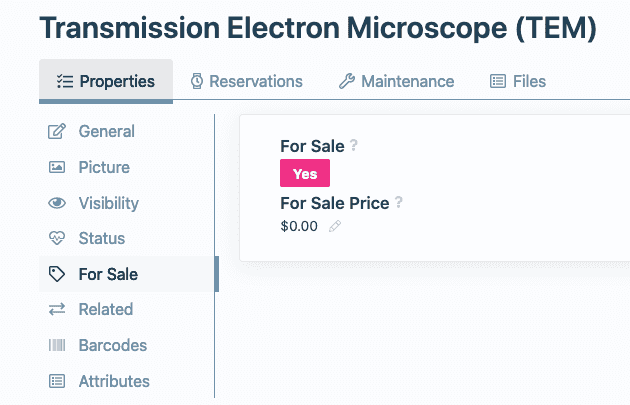Open the General properties section
This screenshot has width=630, height=405.
(106, 132)
